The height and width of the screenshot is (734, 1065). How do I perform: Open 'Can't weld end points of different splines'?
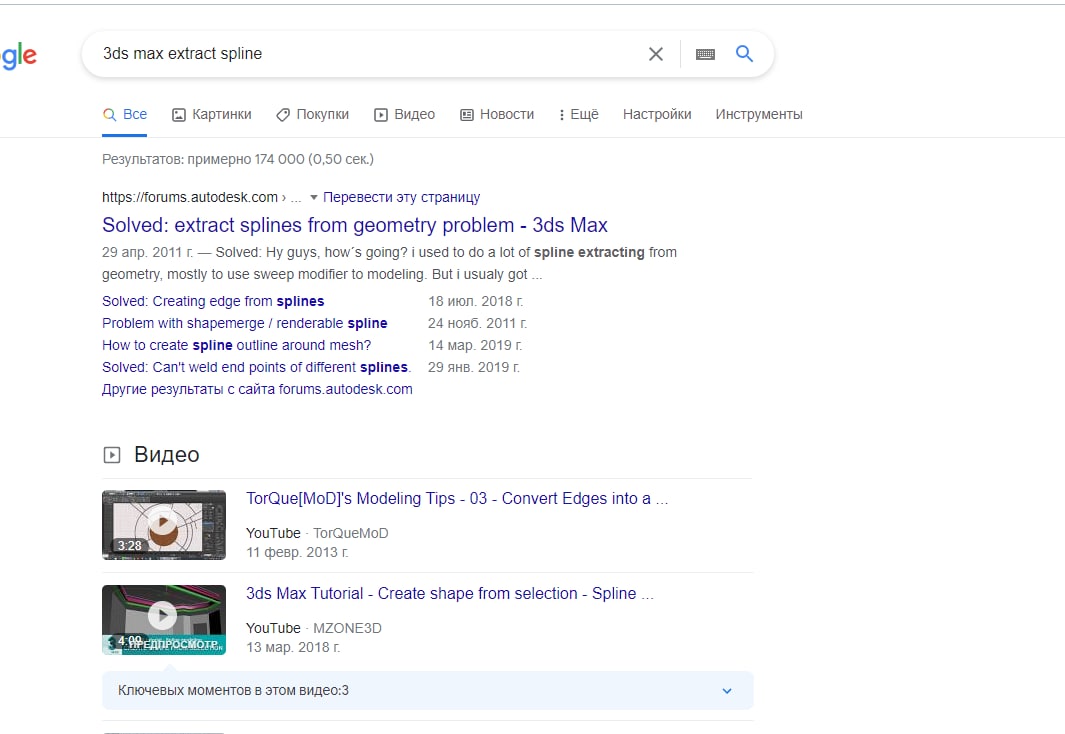coord(256,367)
